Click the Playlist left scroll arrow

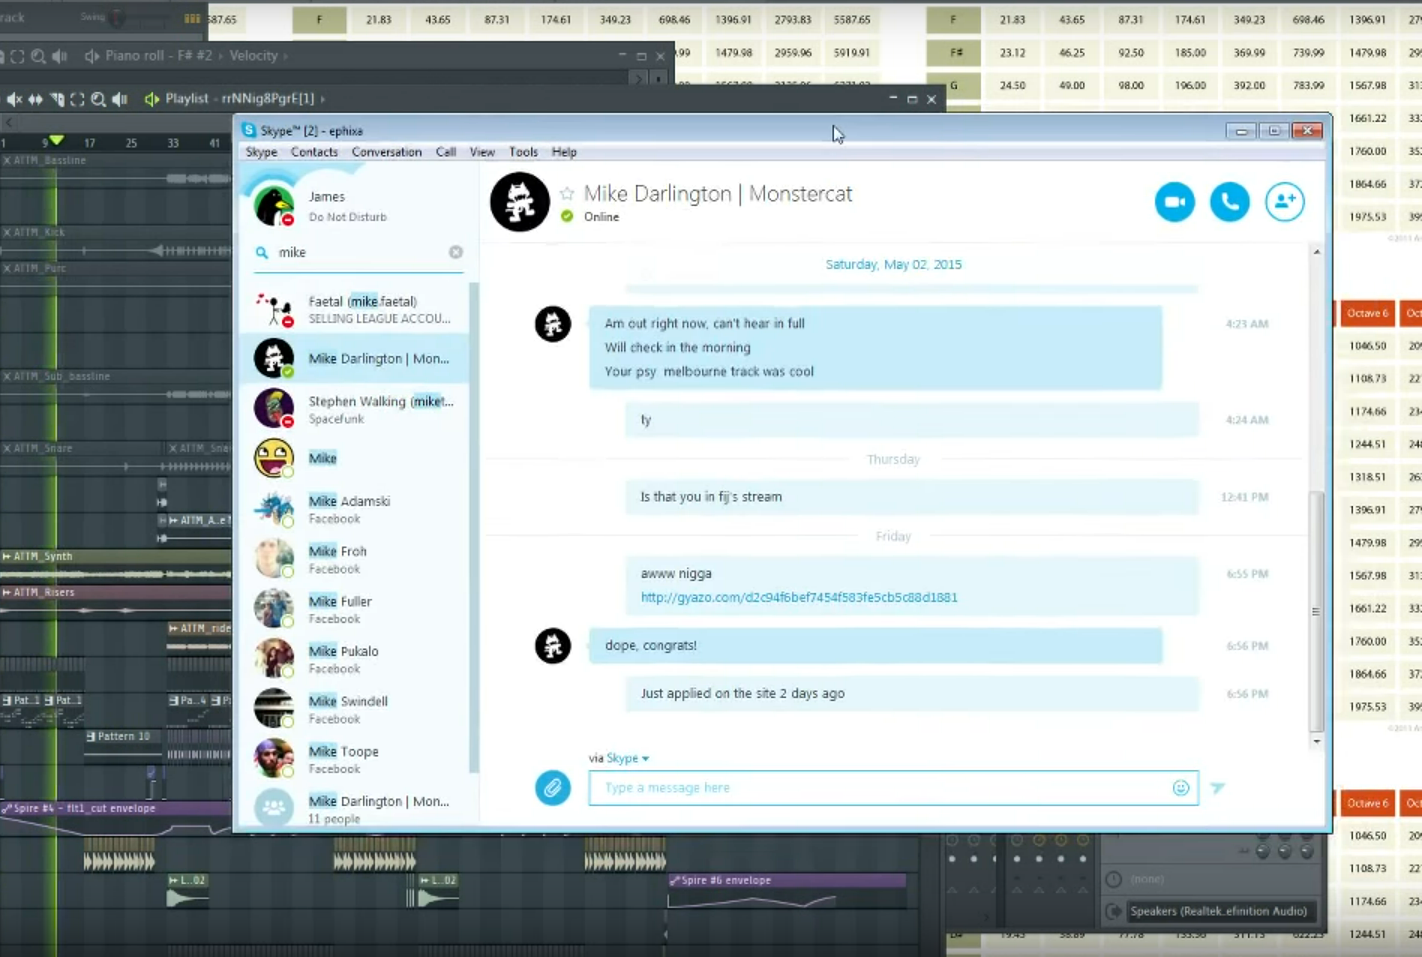8,123
